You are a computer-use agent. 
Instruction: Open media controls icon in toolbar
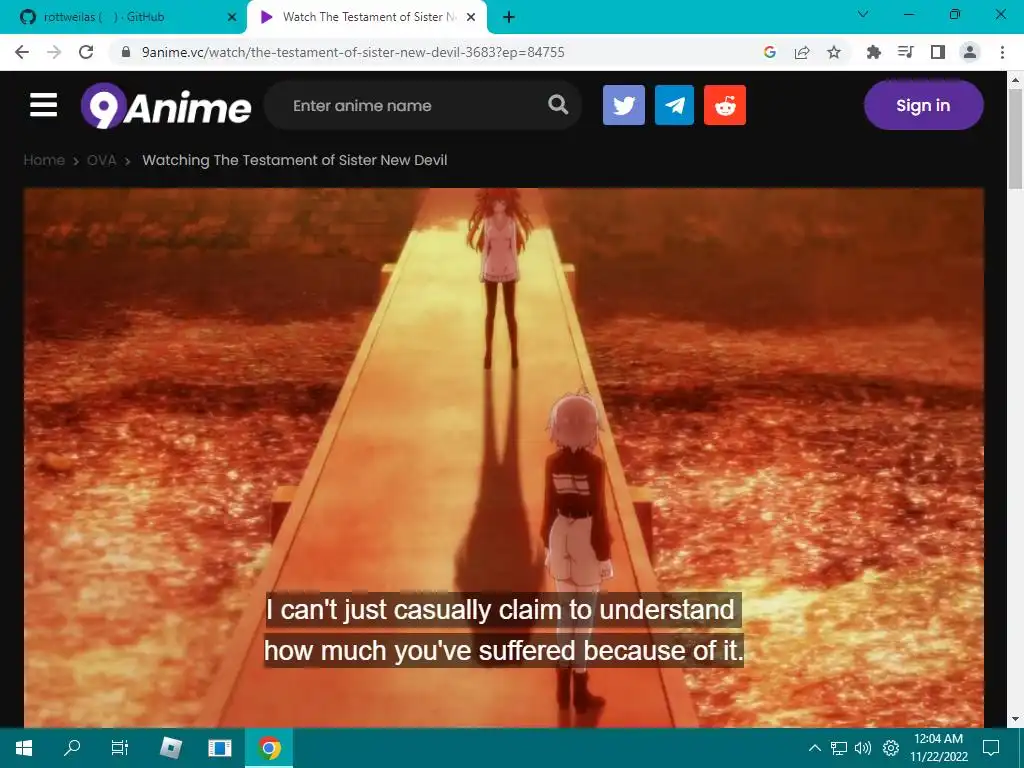point(906,52)
